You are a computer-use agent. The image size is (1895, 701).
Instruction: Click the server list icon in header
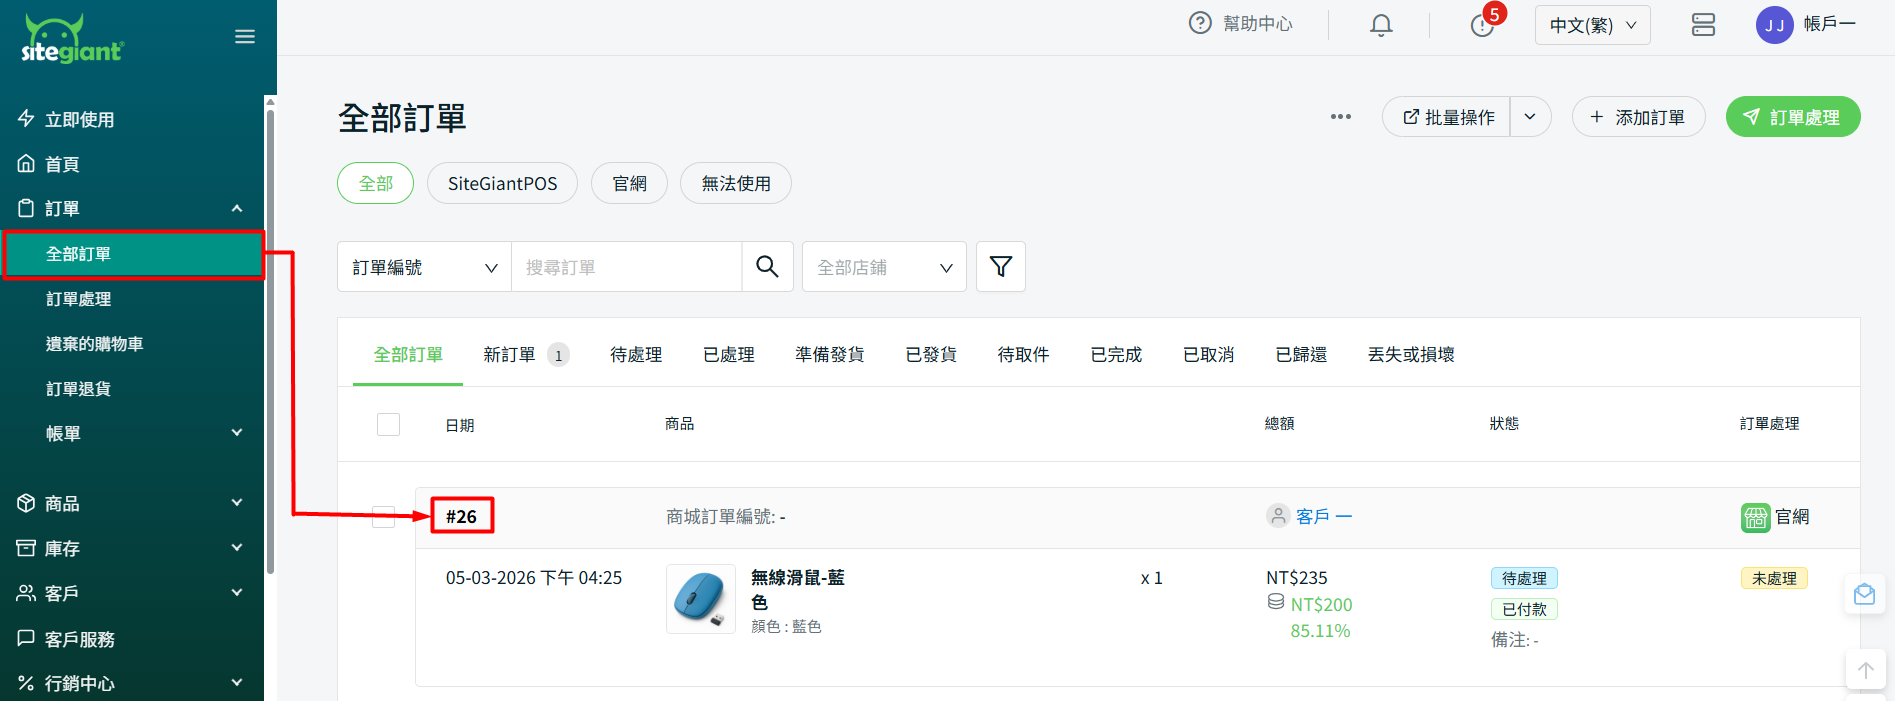click(x=1703, y=25)
